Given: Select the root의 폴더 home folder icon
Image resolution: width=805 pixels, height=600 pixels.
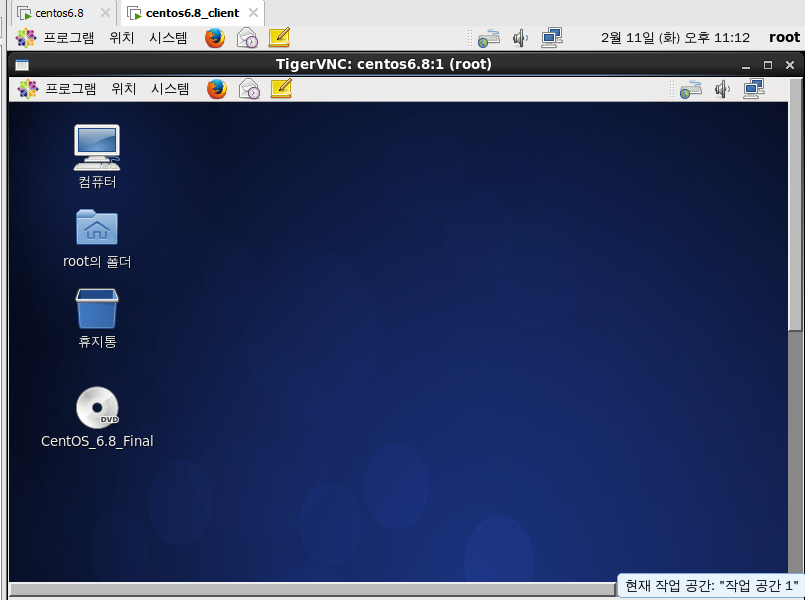Looking at the screenshot, I should point(97,239).
